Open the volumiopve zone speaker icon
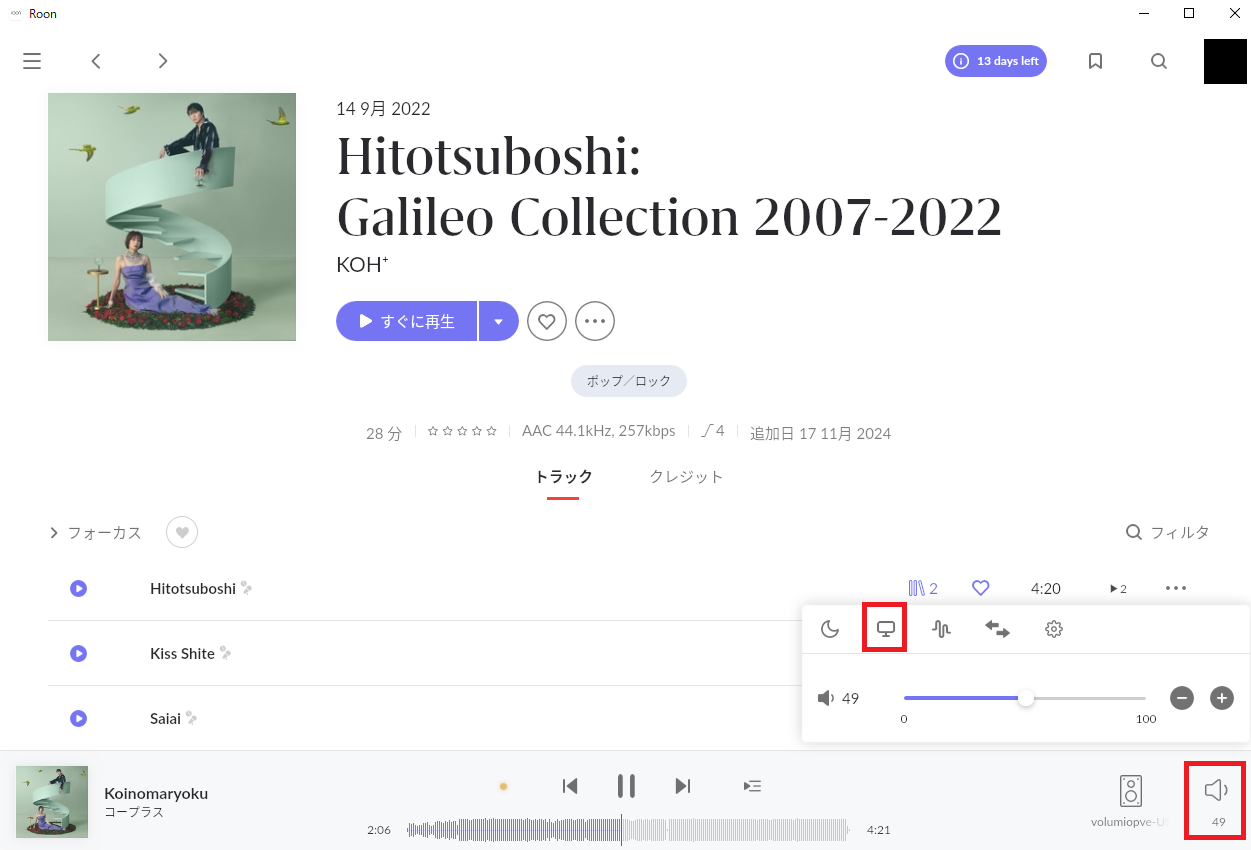 point(1131,791)
